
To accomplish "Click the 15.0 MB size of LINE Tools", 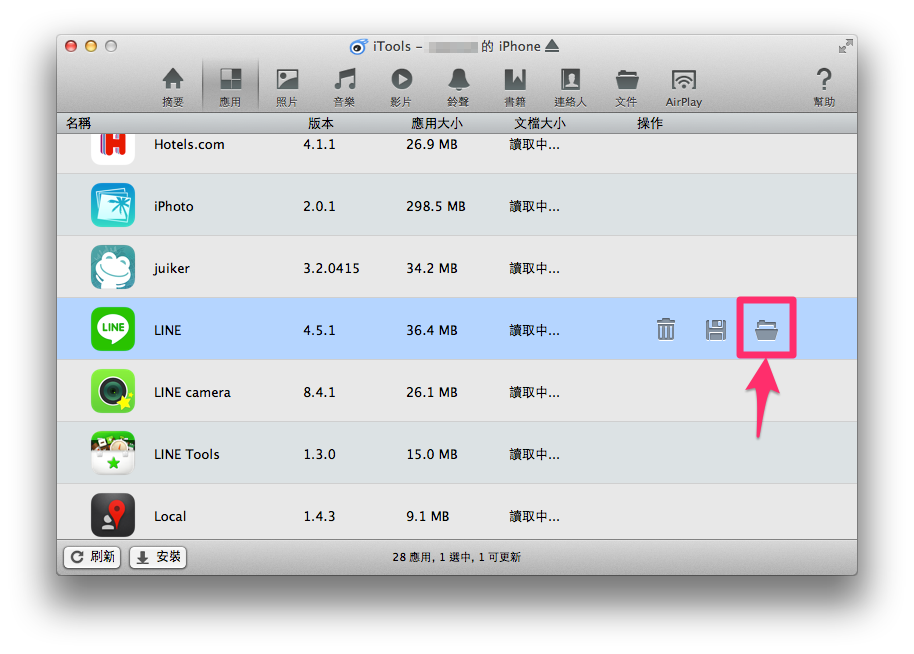I will 431,454.
